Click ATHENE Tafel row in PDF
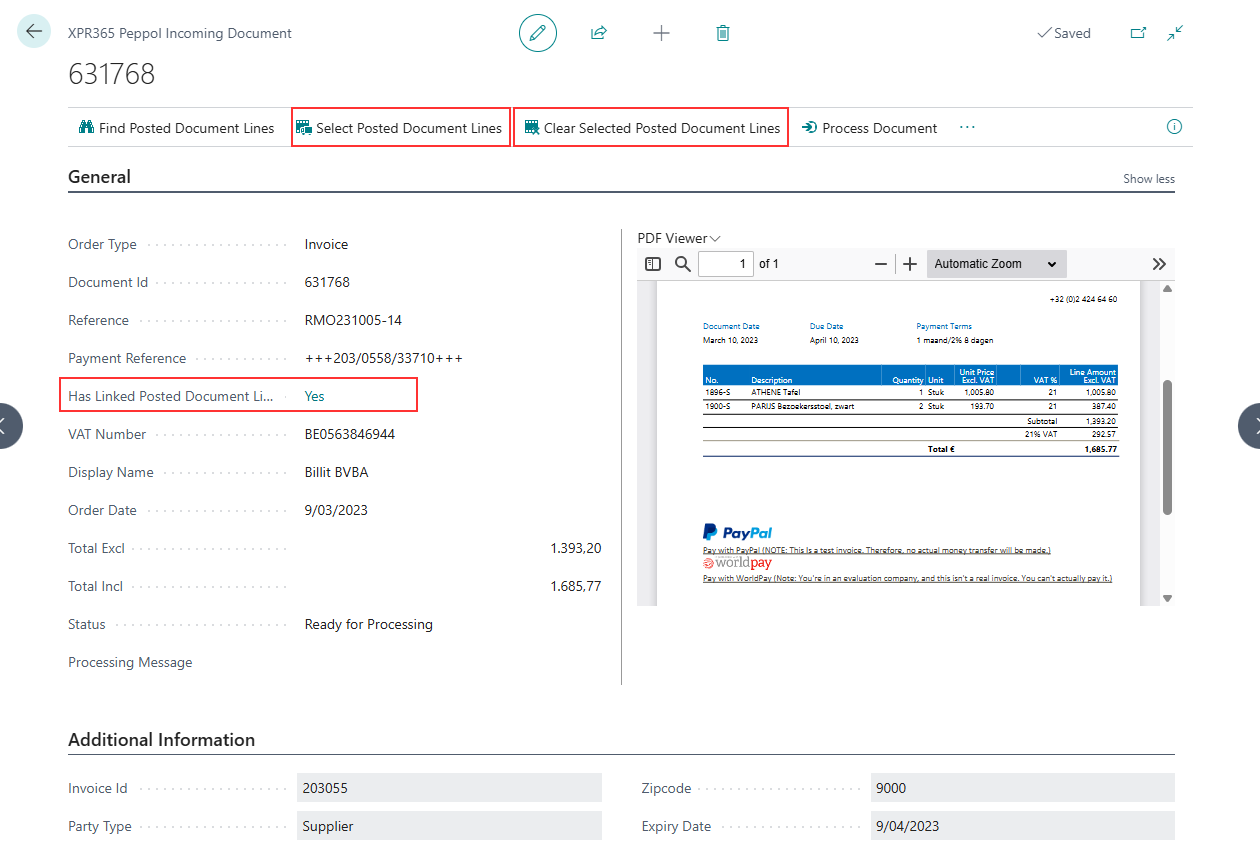 pos(910,392)
